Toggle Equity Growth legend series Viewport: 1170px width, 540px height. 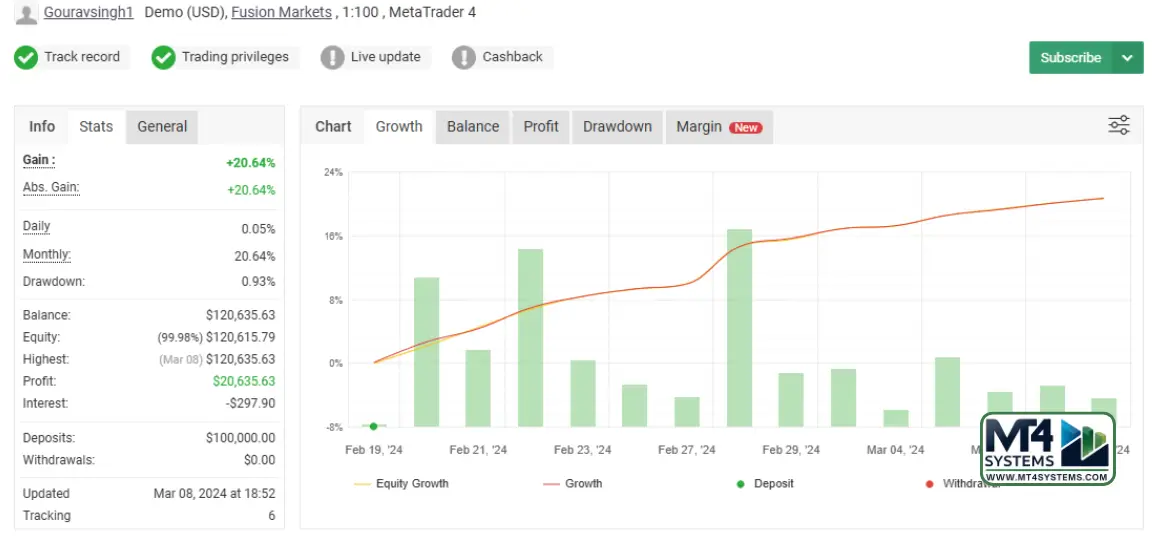point(401,484)
